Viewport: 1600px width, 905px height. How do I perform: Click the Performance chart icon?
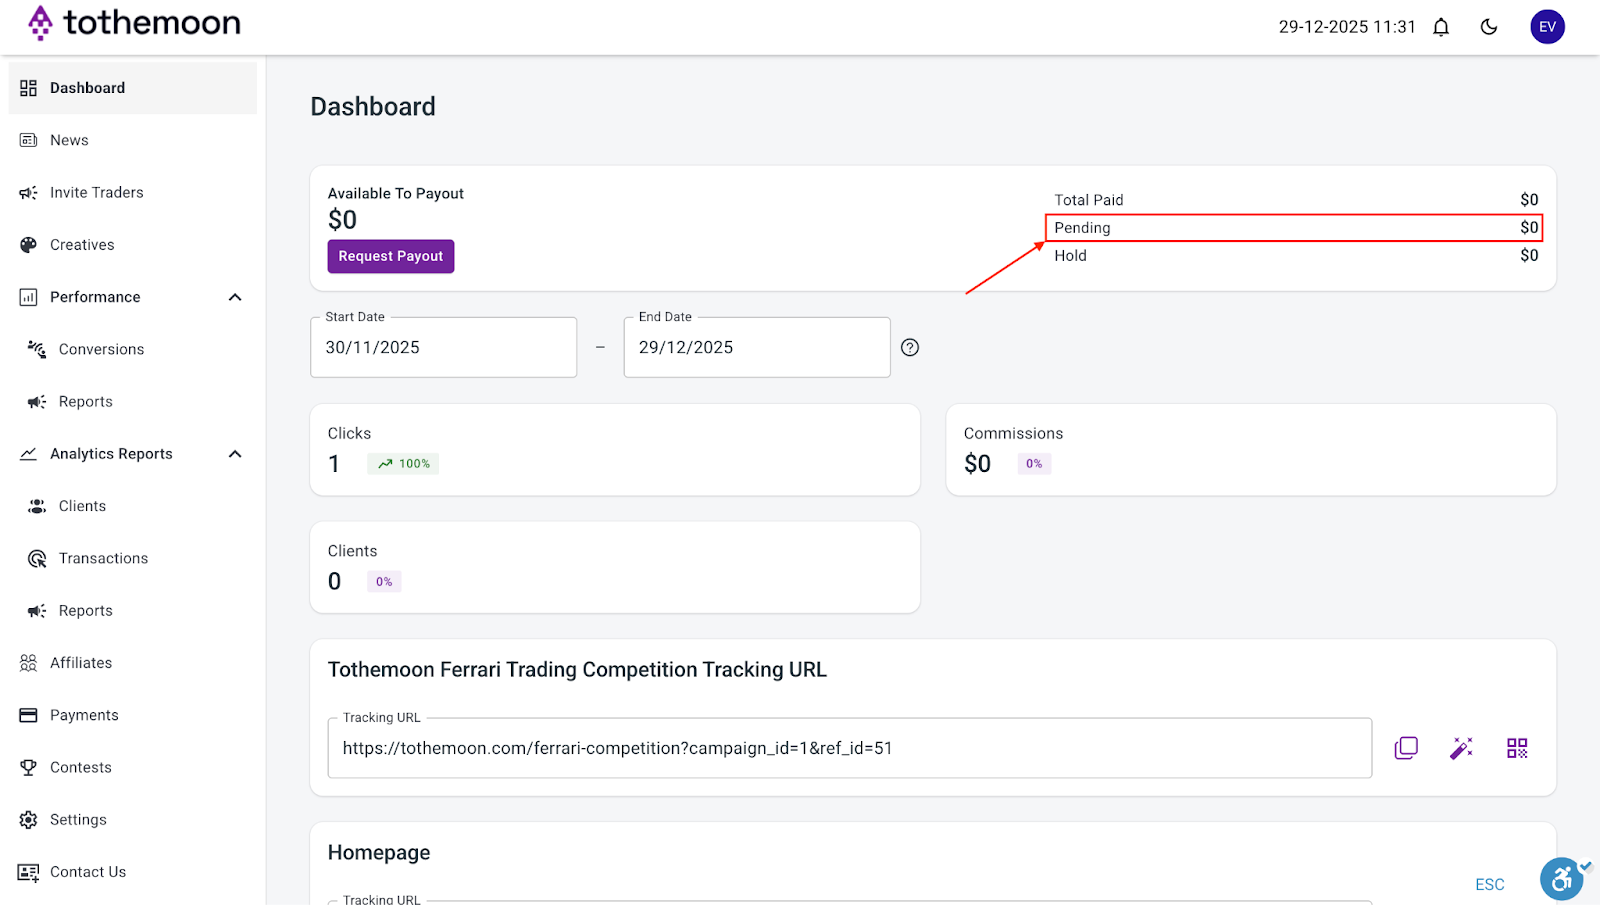28,297
